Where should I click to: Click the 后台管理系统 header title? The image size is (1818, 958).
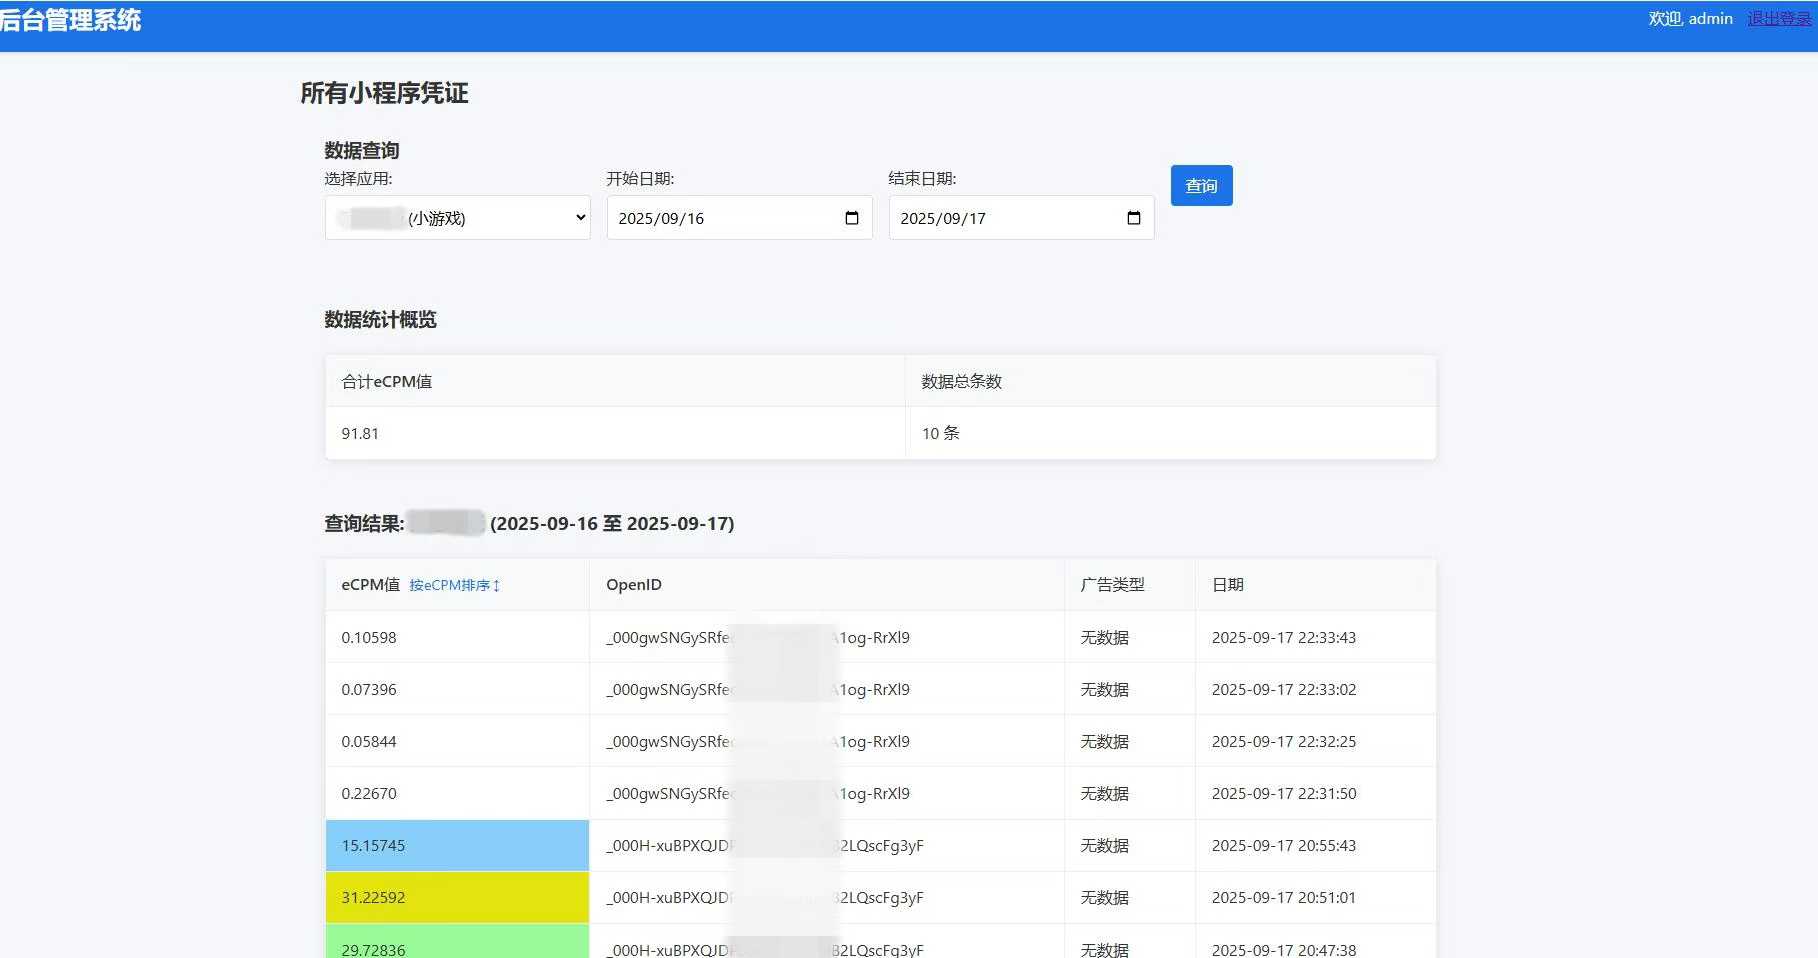70,20
